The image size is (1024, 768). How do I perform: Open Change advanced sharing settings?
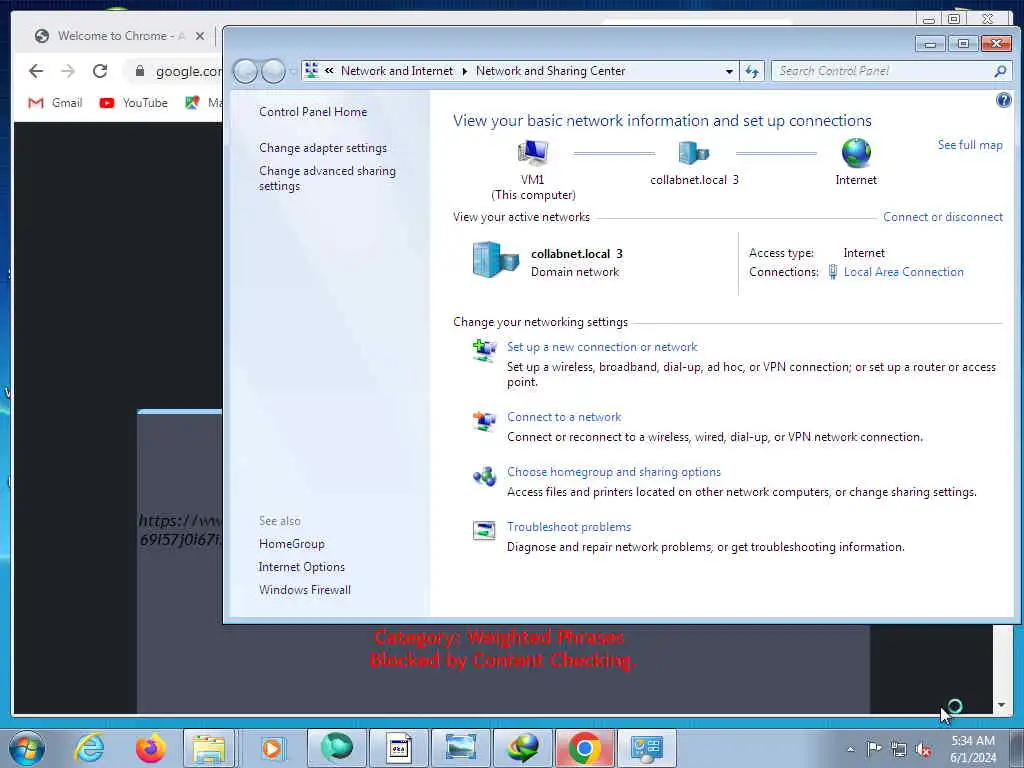[x=327, y=178]
